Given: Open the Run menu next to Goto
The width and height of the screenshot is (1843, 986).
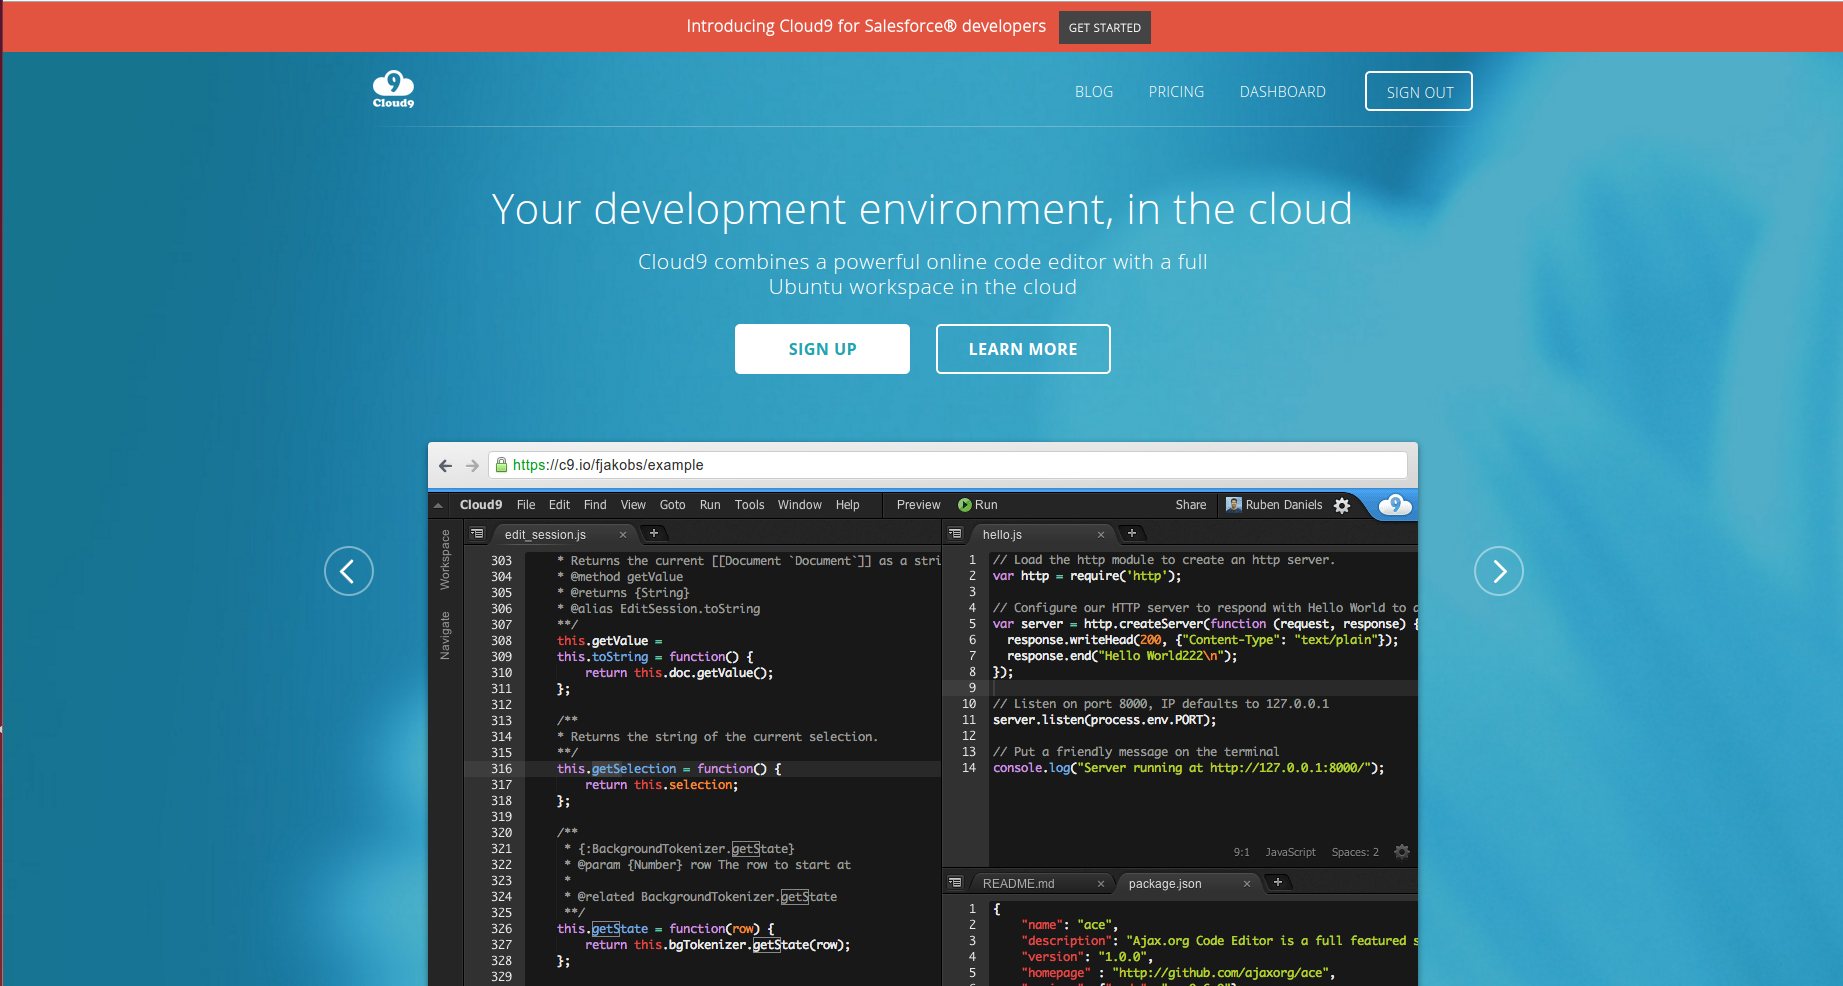Looking at the screenshot, I should pos(710,505).
